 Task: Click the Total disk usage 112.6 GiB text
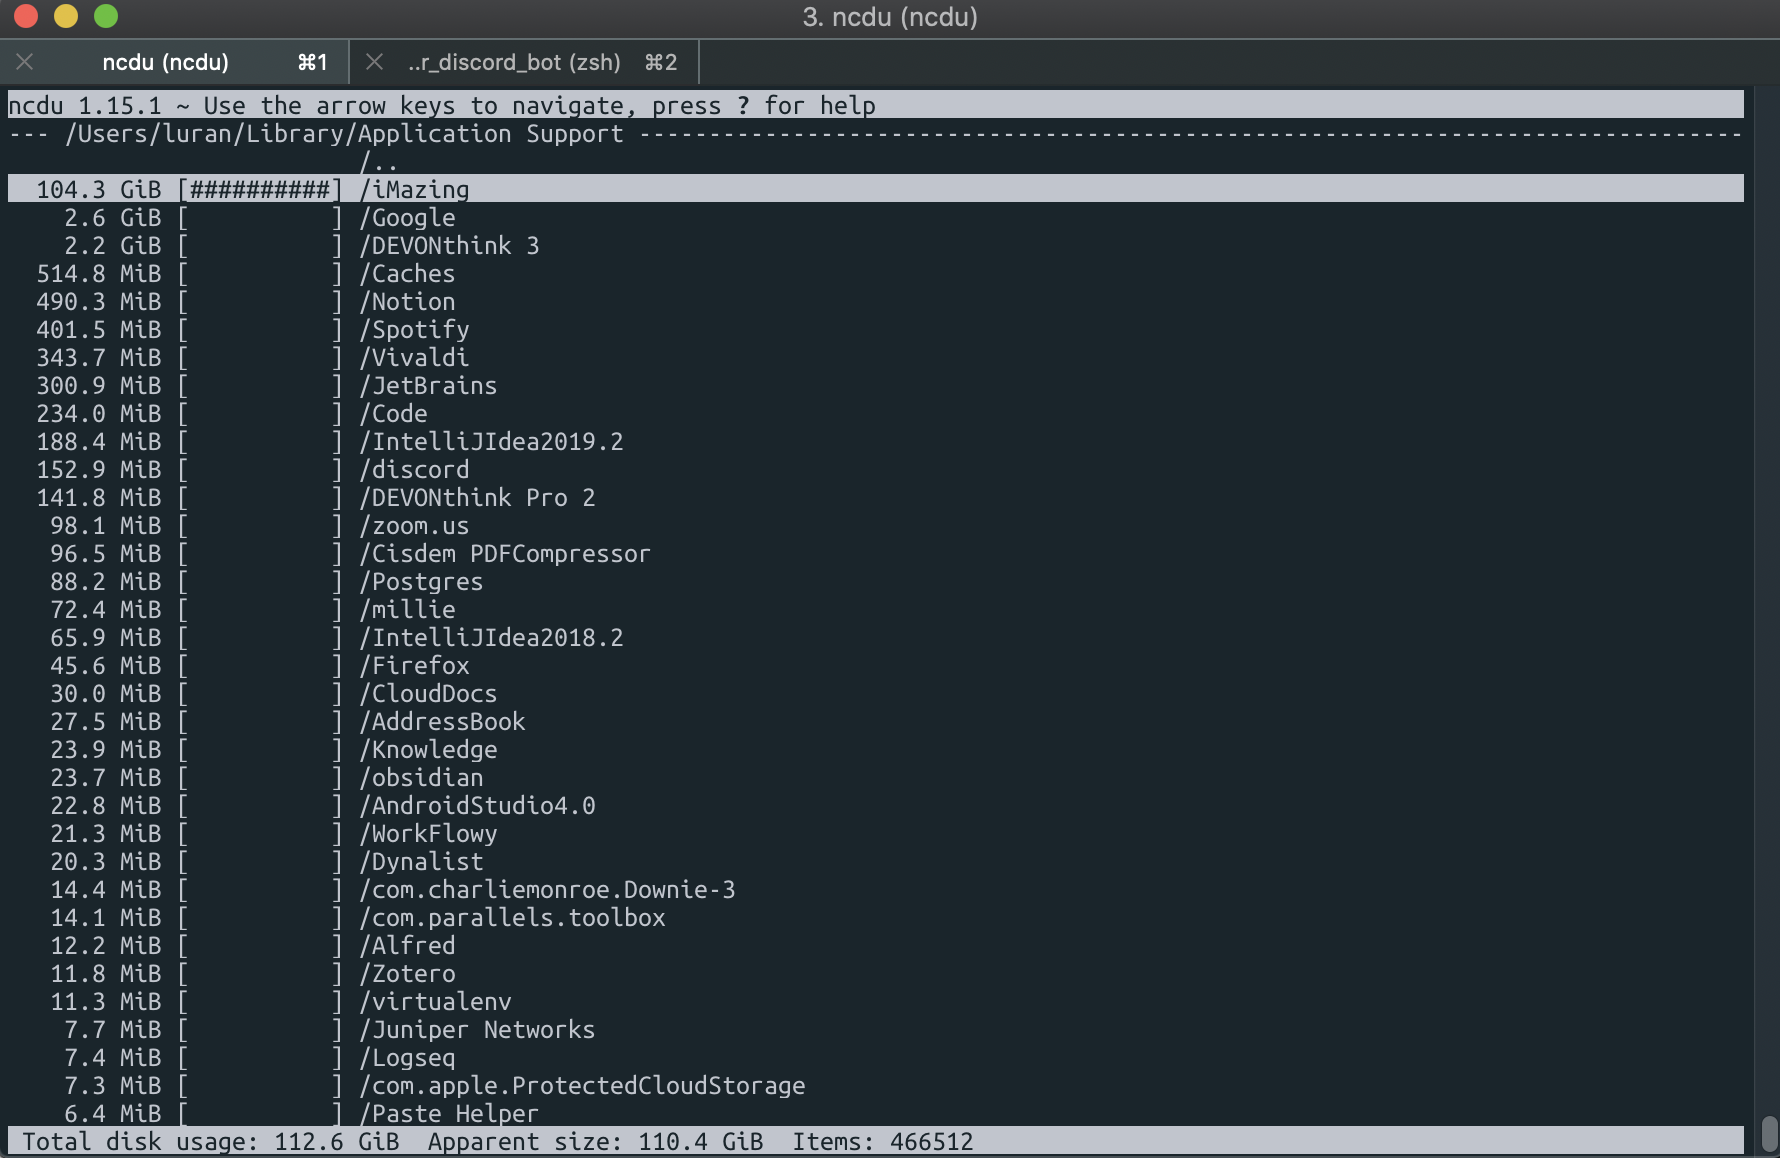point(211,1141)
